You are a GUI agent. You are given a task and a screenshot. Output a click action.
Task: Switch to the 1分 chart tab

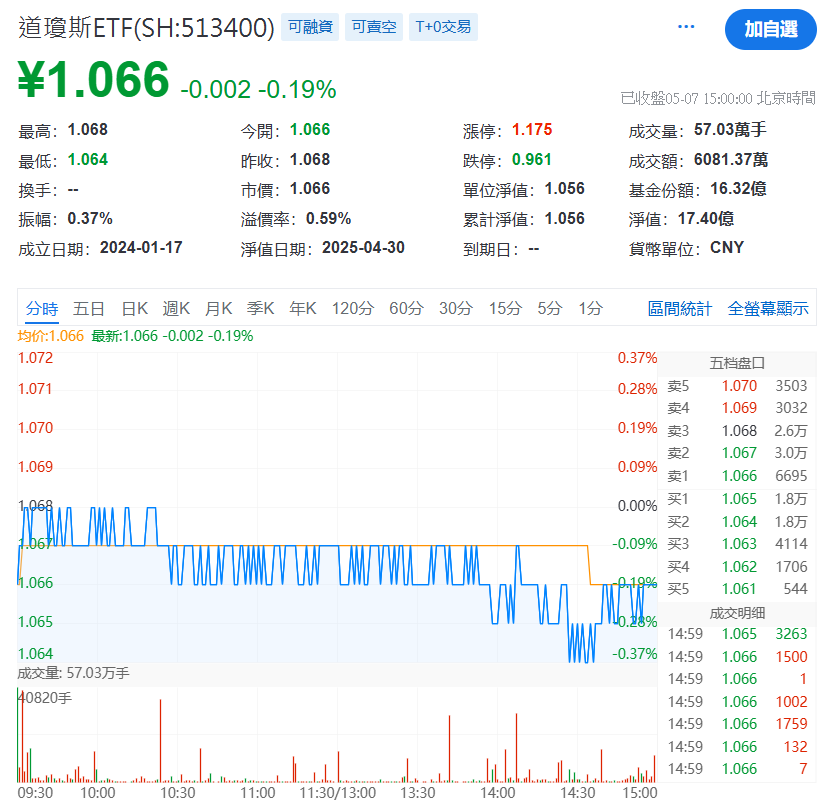click(x=590, y=309)
